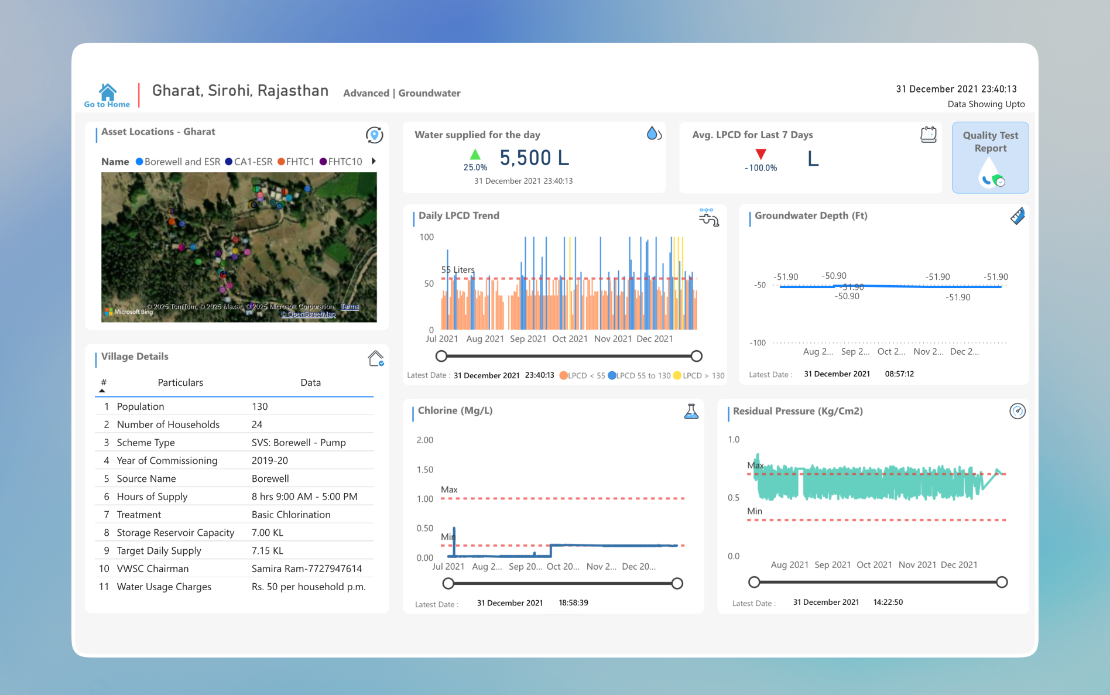Click the tank icon on Village Details panel
This screenshot has height=695, width=1110.
pyautogui.click(x=376, y=358)
